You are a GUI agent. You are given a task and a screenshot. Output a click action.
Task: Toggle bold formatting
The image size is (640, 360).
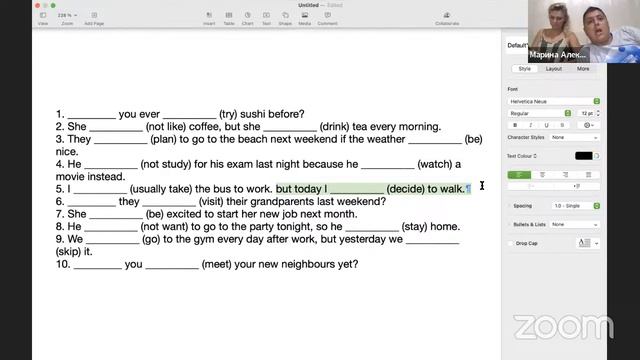(515, 125)
